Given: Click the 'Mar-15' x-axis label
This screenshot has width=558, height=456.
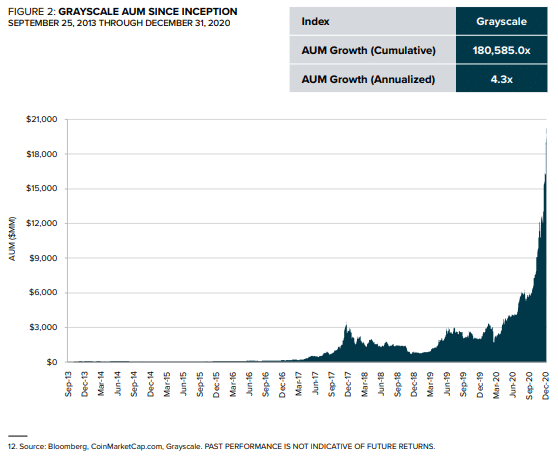Looking at the screenshot, I should [167, 384].
